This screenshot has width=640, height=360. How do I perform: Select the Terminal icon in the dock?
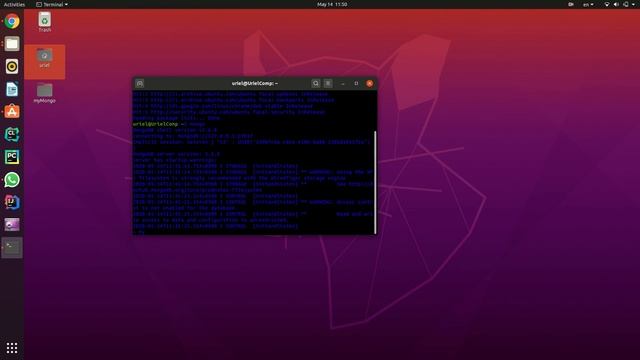(12, 247)
